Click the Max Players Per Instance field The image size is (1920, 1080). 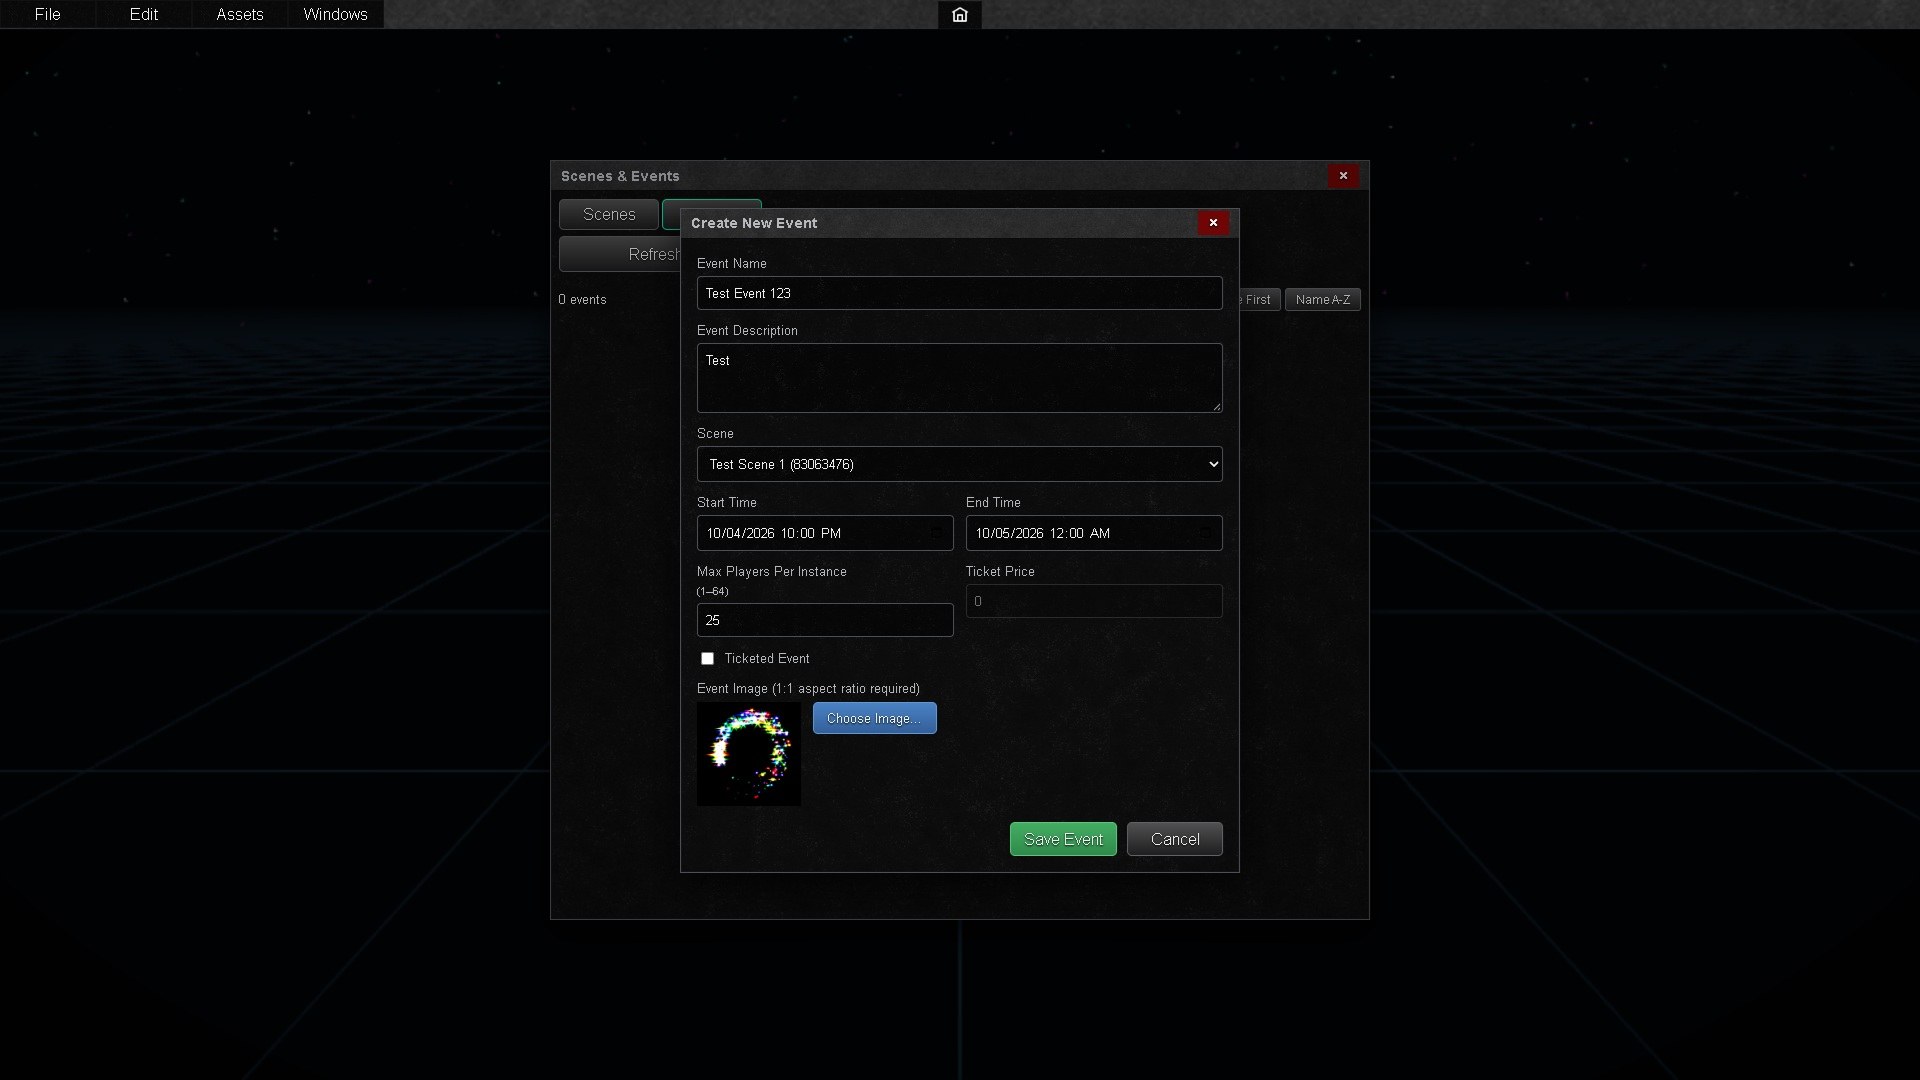(x=824, y=620)
